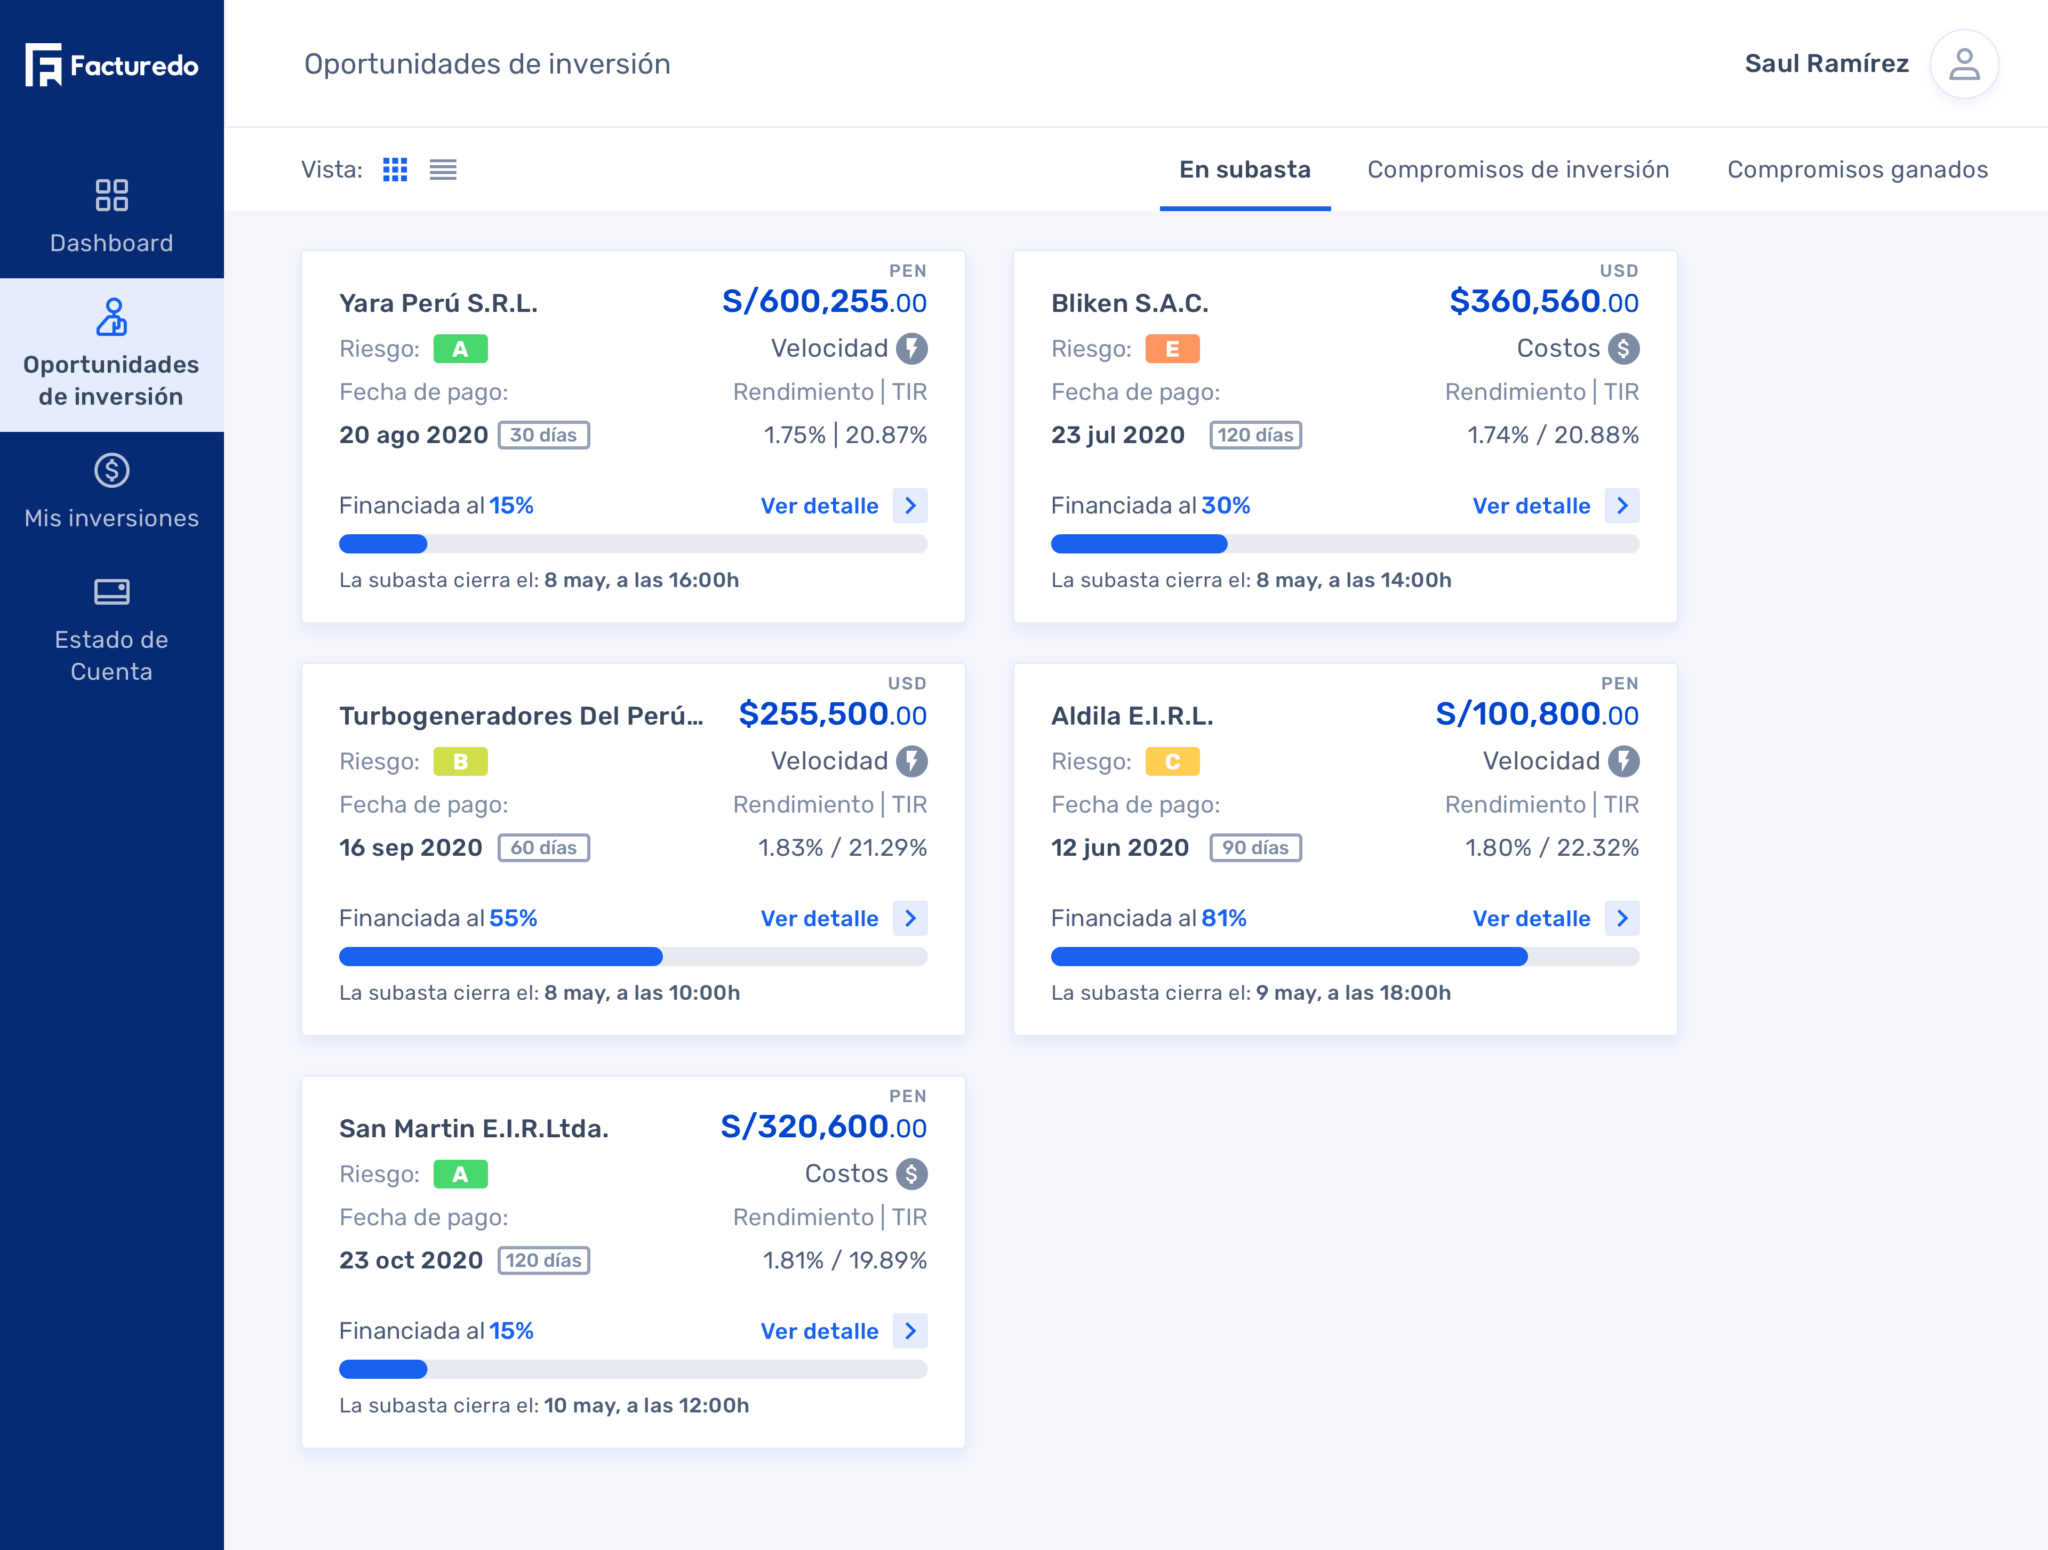
Task: Click the 120 días tag on San Martin card
Action: pos(544,1260)
